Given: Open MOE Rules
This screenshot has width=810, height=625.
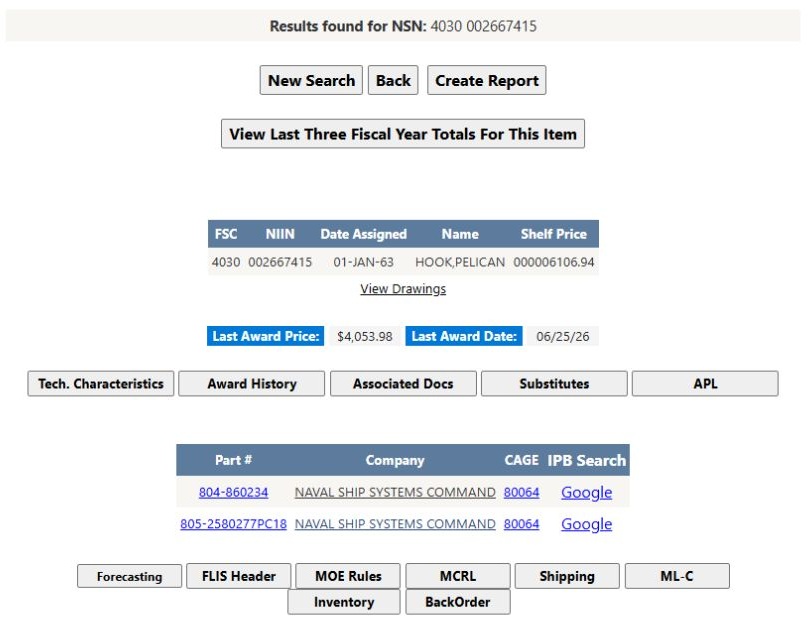Looking at the screenshot, I should tap(348, 576).
